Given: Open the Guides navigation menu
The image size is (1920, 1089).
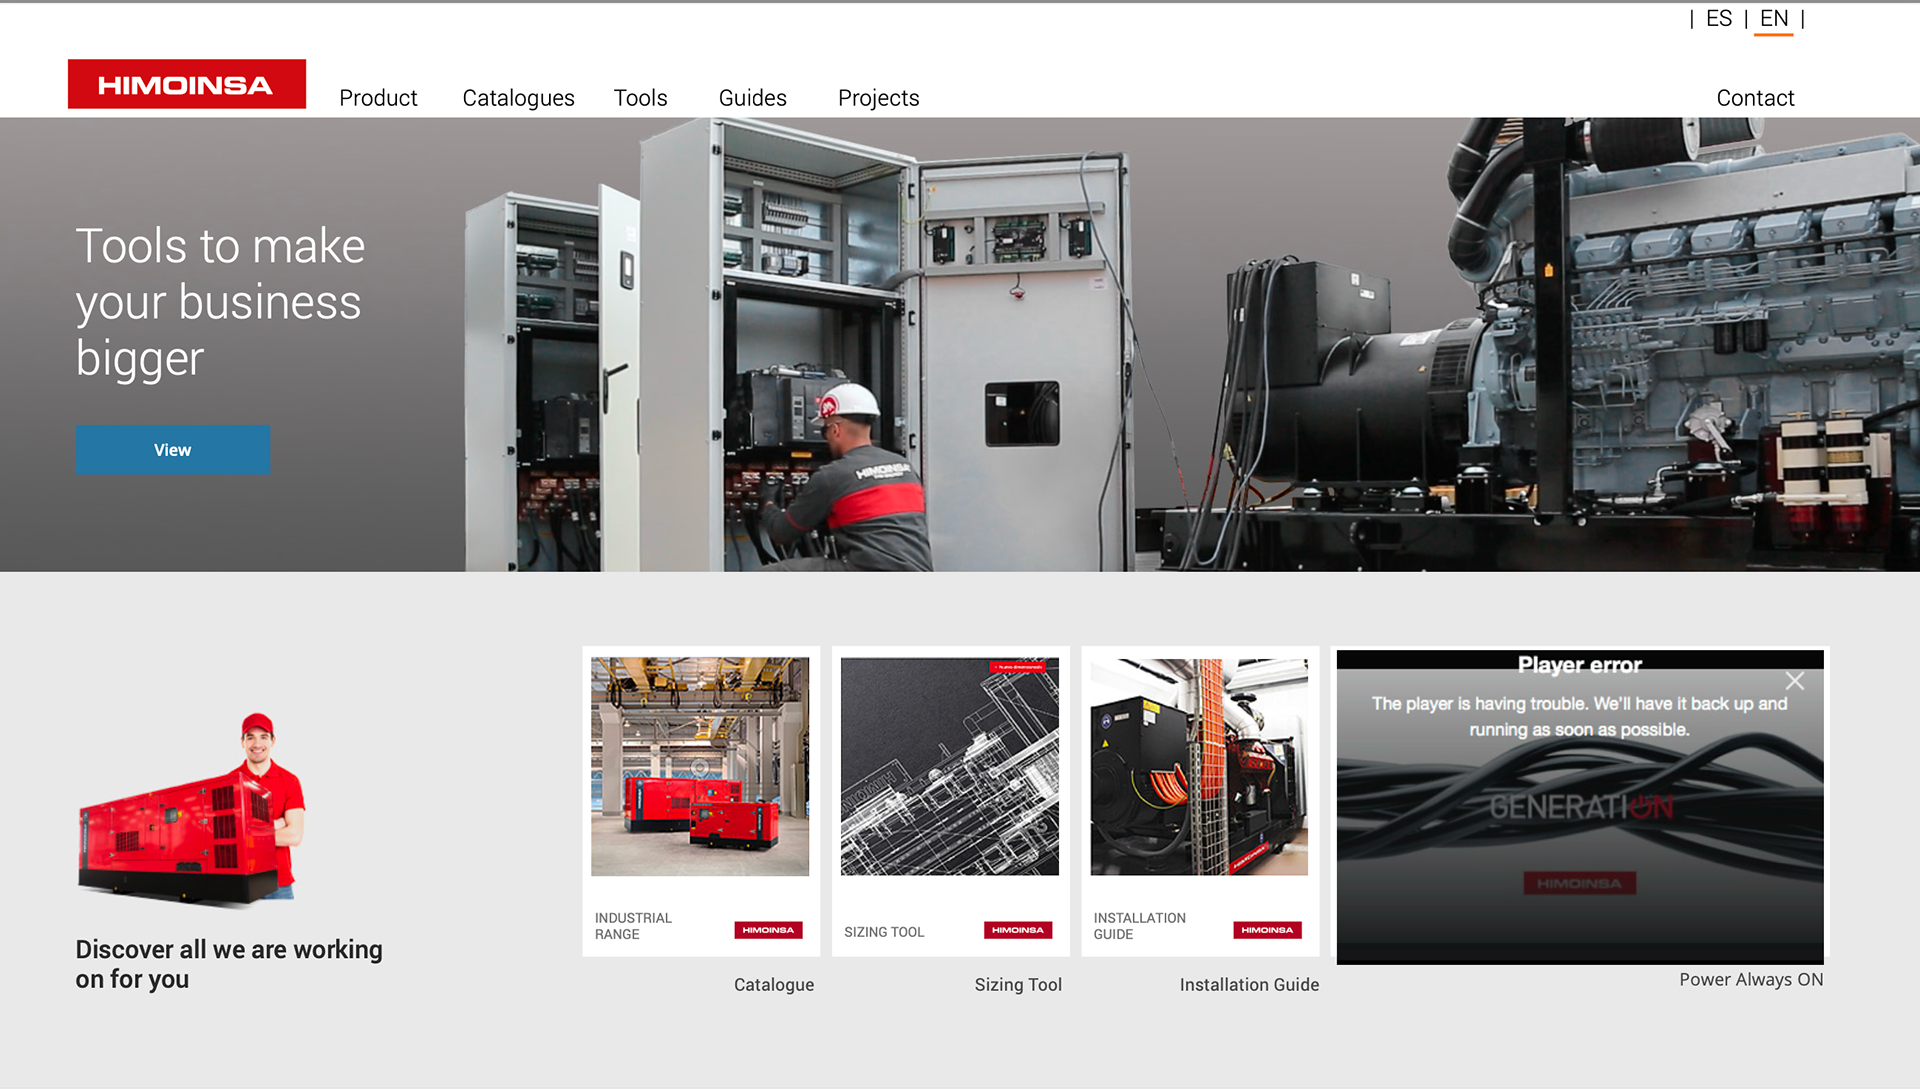Looking at the screenshot, I should (752, 98).
